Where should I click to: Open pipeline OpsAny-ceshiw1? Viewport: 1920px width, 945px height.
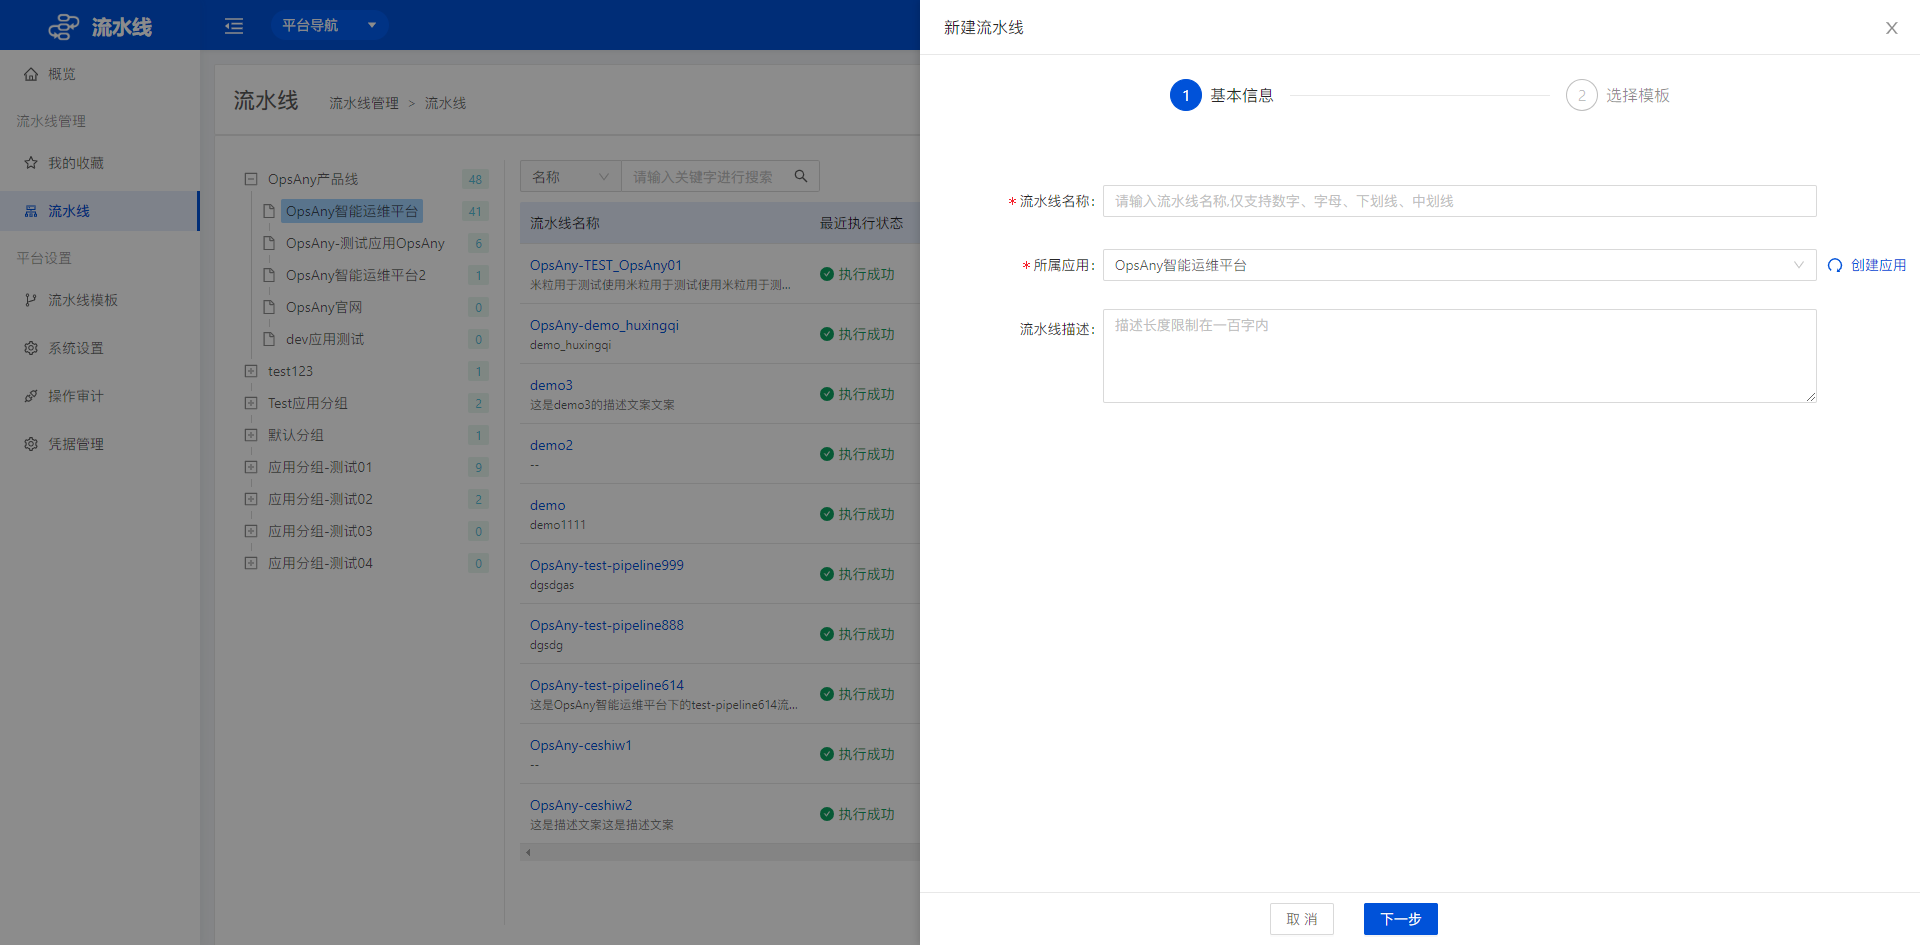tap(581, 745)
